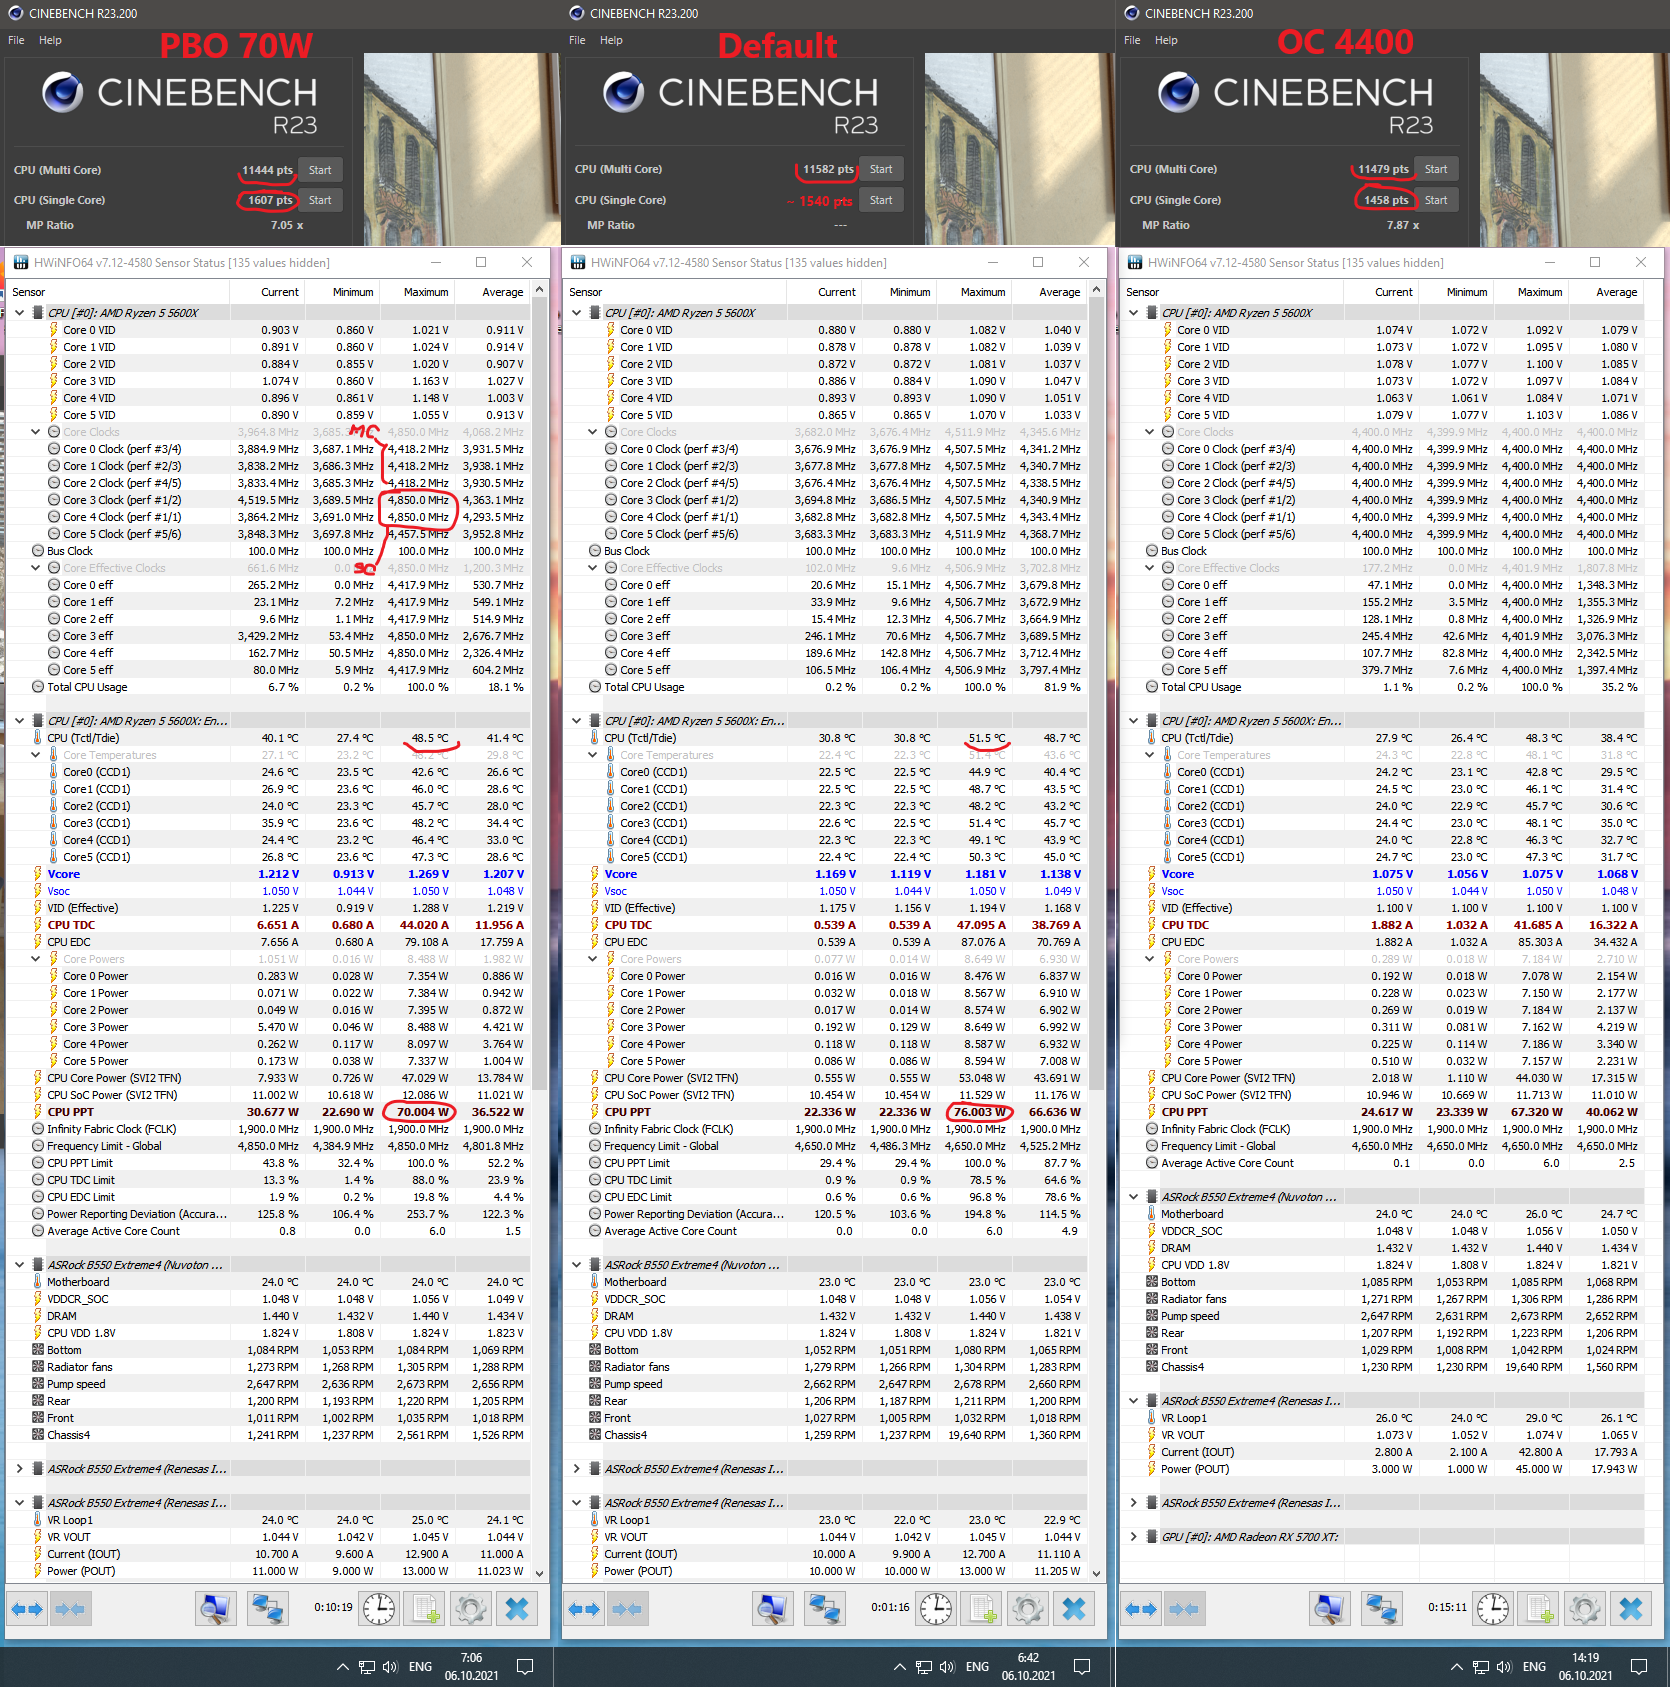Select Power (POUT) row in right HWiNFO window

[1382, 1469]
